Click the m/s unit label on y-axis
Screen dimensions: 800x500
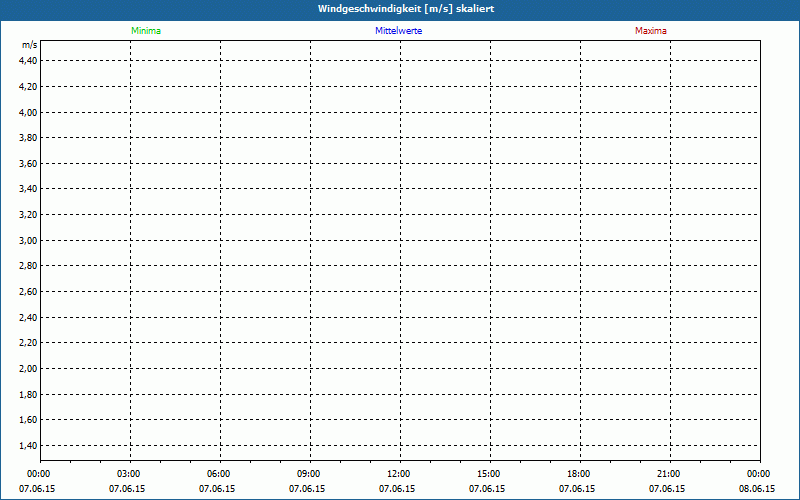point(30,45)
